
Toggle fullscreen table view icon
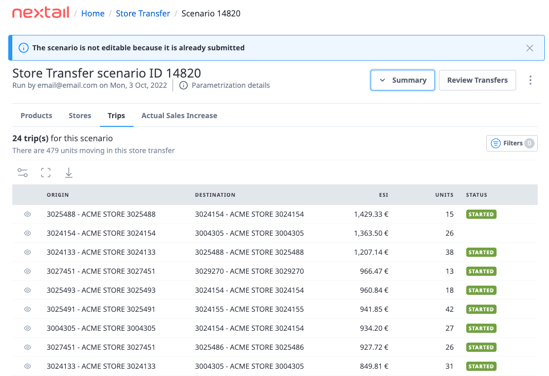pyautogui.click(x=46, y=173)
